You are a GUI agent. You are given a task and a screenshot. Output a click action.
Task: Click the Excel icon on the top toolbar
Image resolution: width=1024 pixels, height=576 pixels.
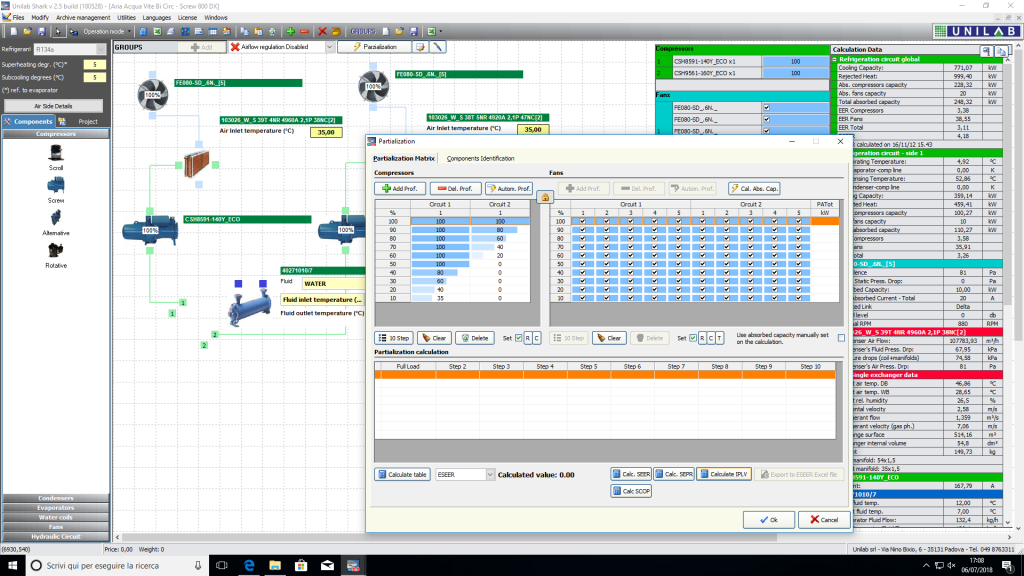[159, 31]
